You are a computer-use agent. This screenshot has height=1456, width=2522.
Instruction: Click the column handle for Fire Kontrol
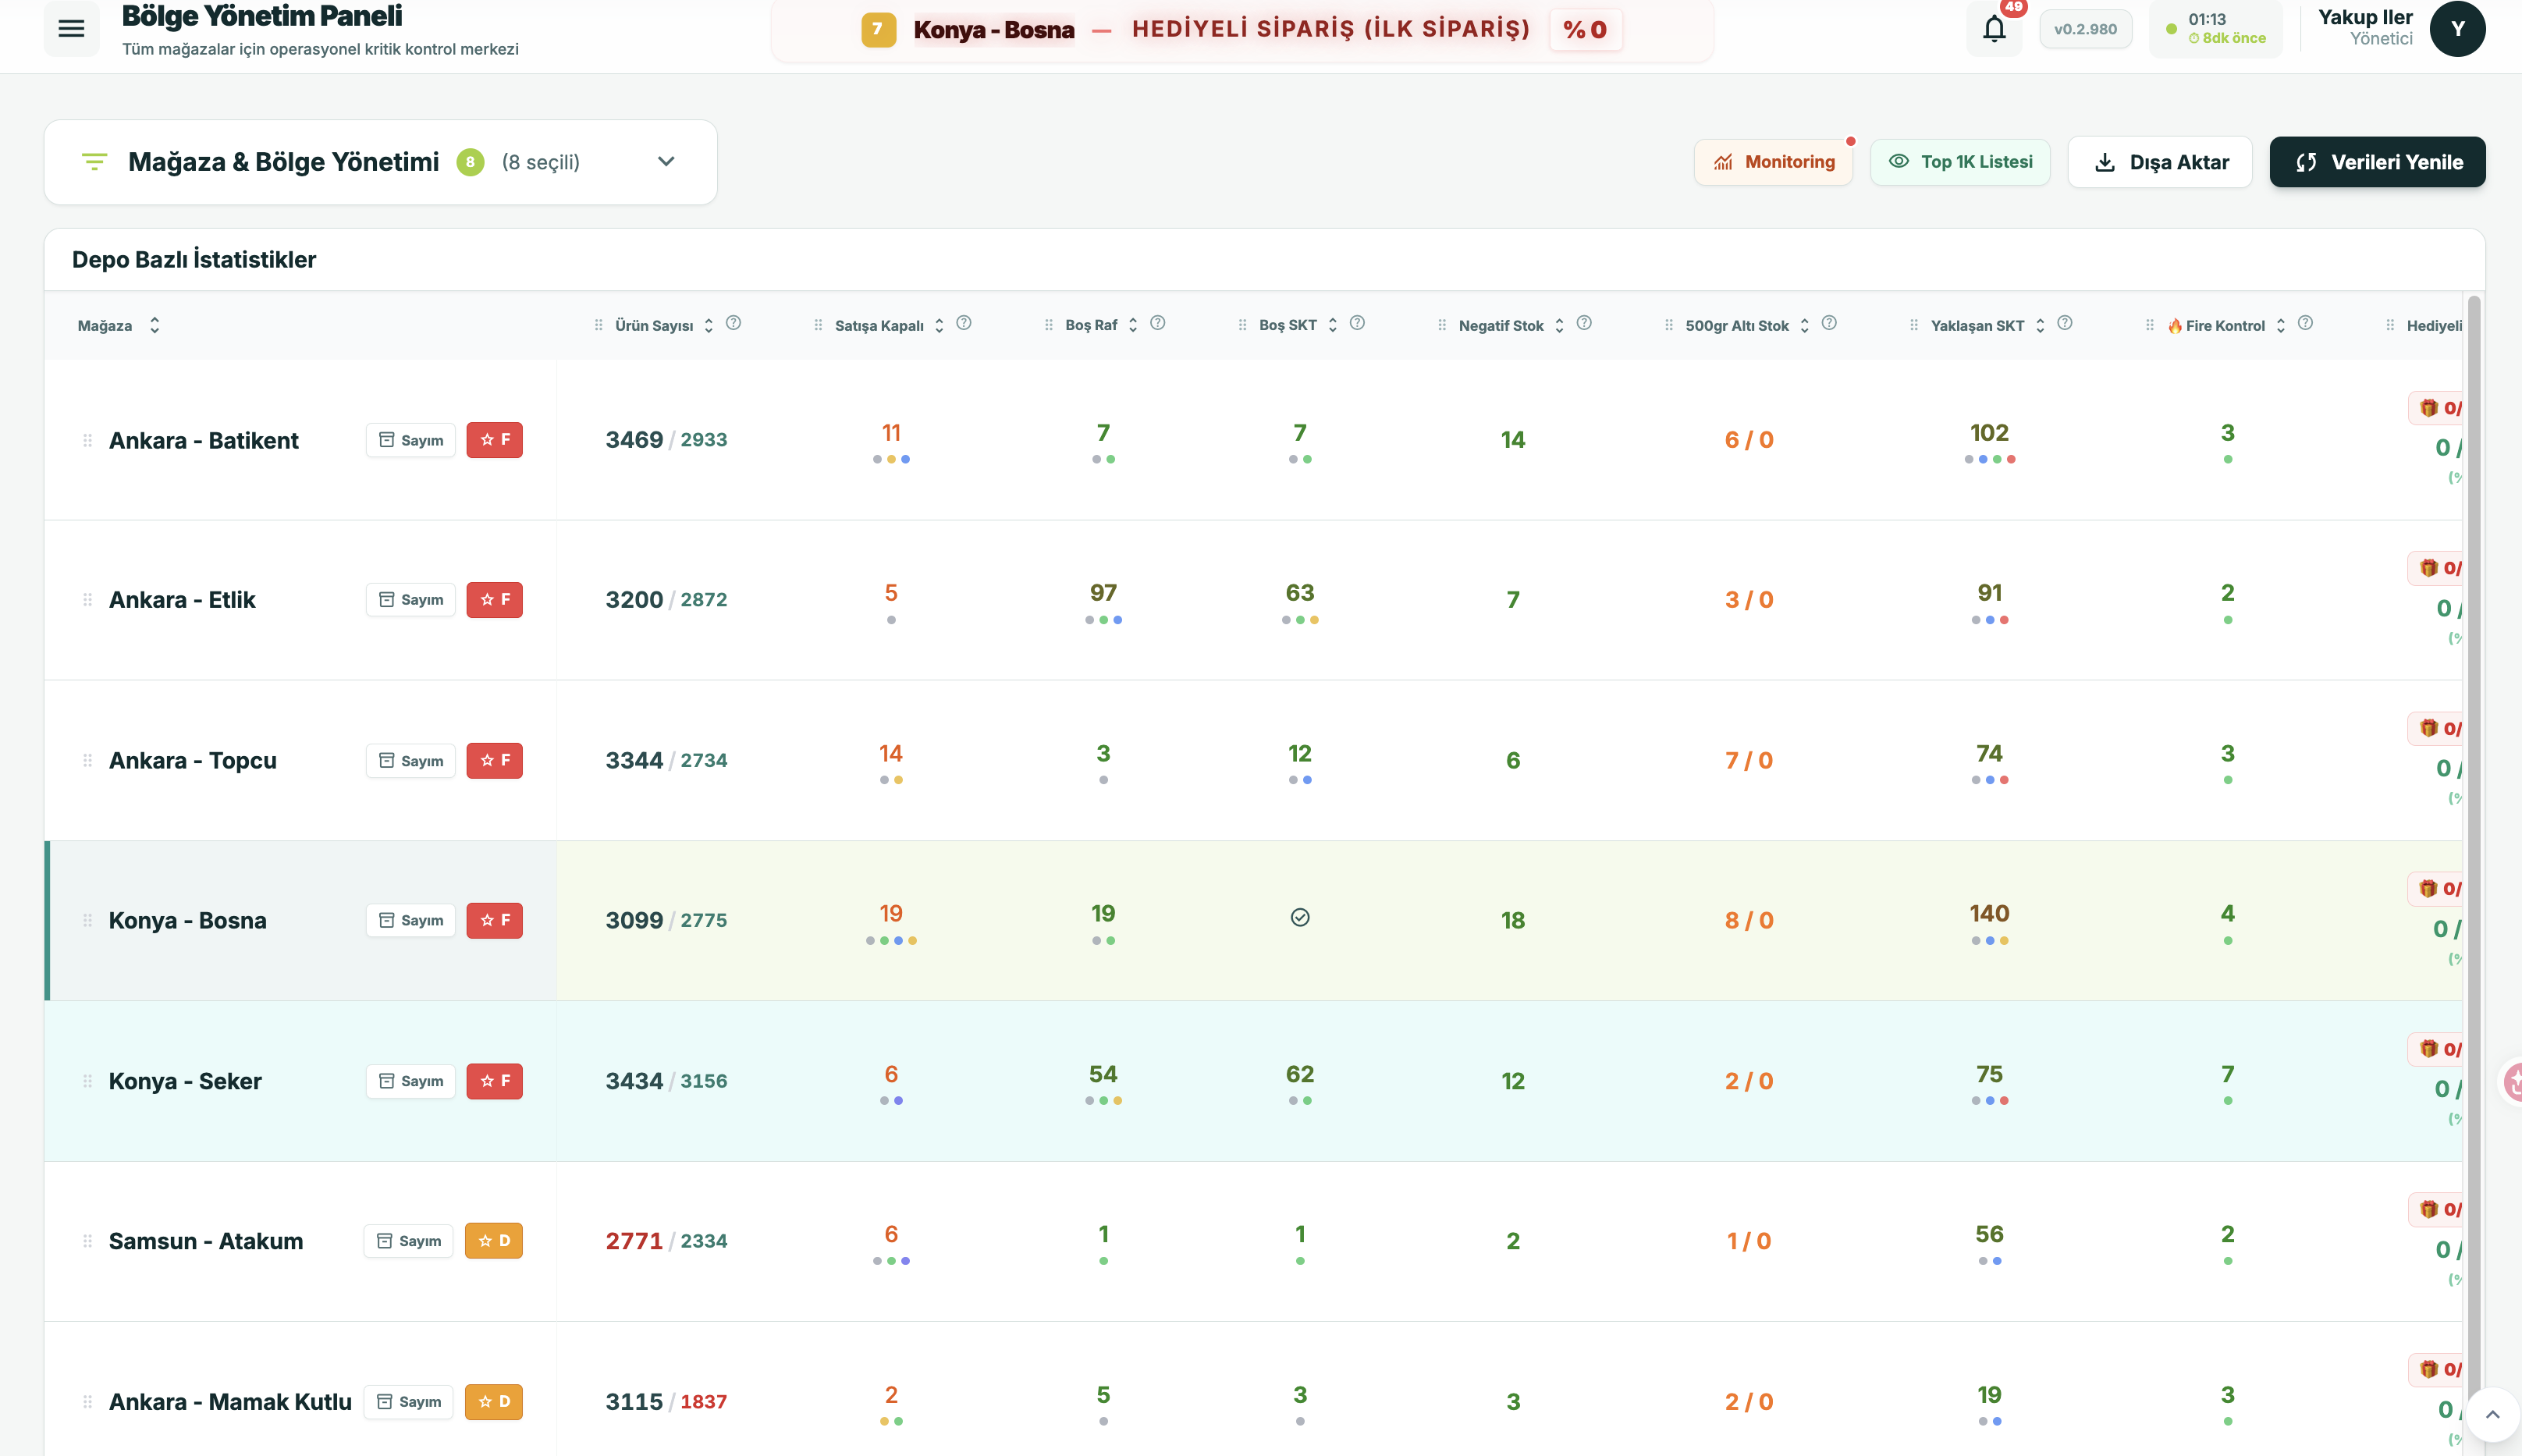pyautogui.click(x=2150, y=325)
